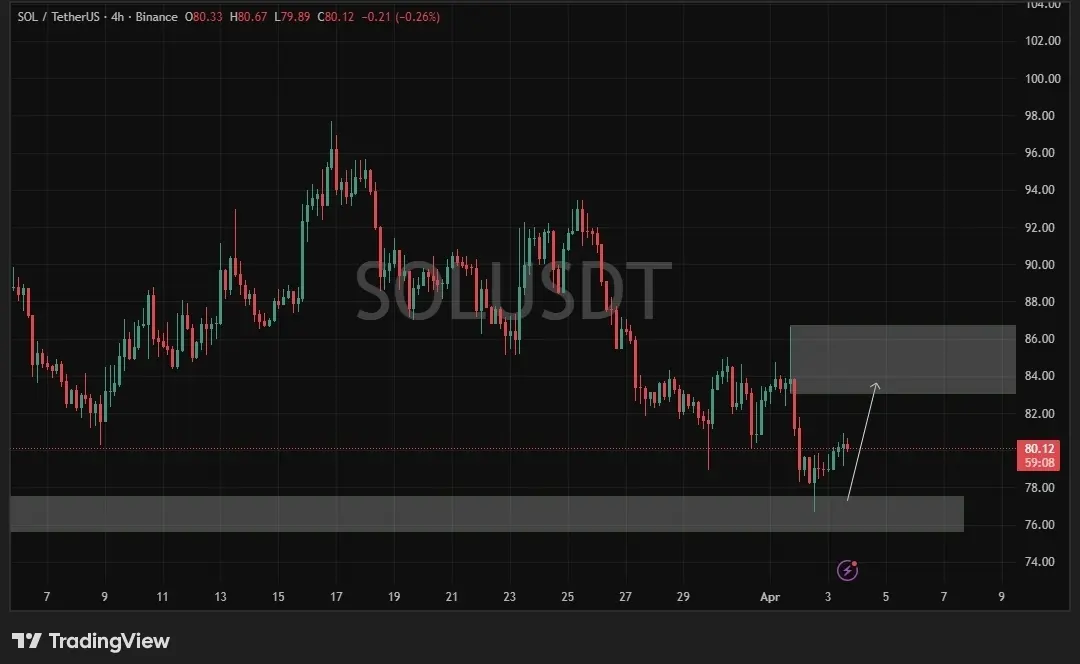The height and width of the screenshot is (664, 1080).
Task: Click the 13 date label on time axis
Action: pyautogui.click(x=220, y=596)
